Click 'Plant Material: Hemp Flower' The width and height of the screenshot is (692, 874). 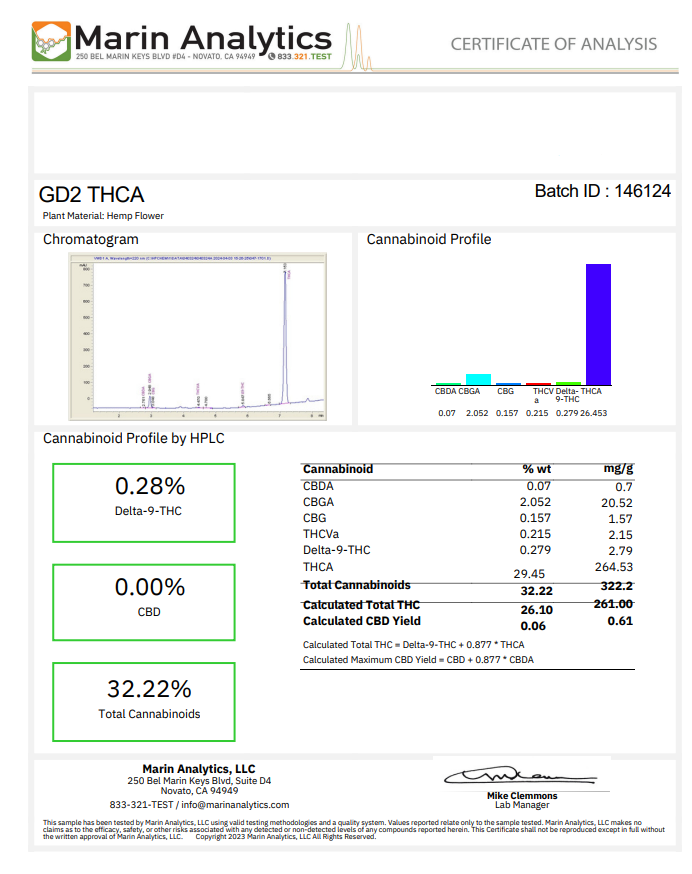click(103, 216)
